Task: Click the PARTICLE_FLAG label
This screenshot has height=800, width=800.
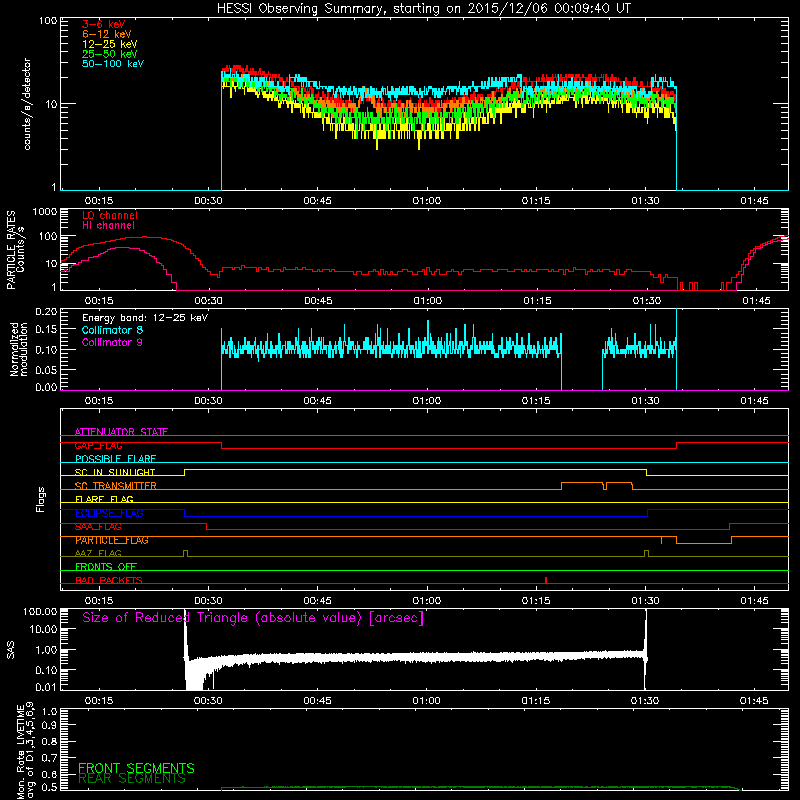Action: click(x=112, y=540)
